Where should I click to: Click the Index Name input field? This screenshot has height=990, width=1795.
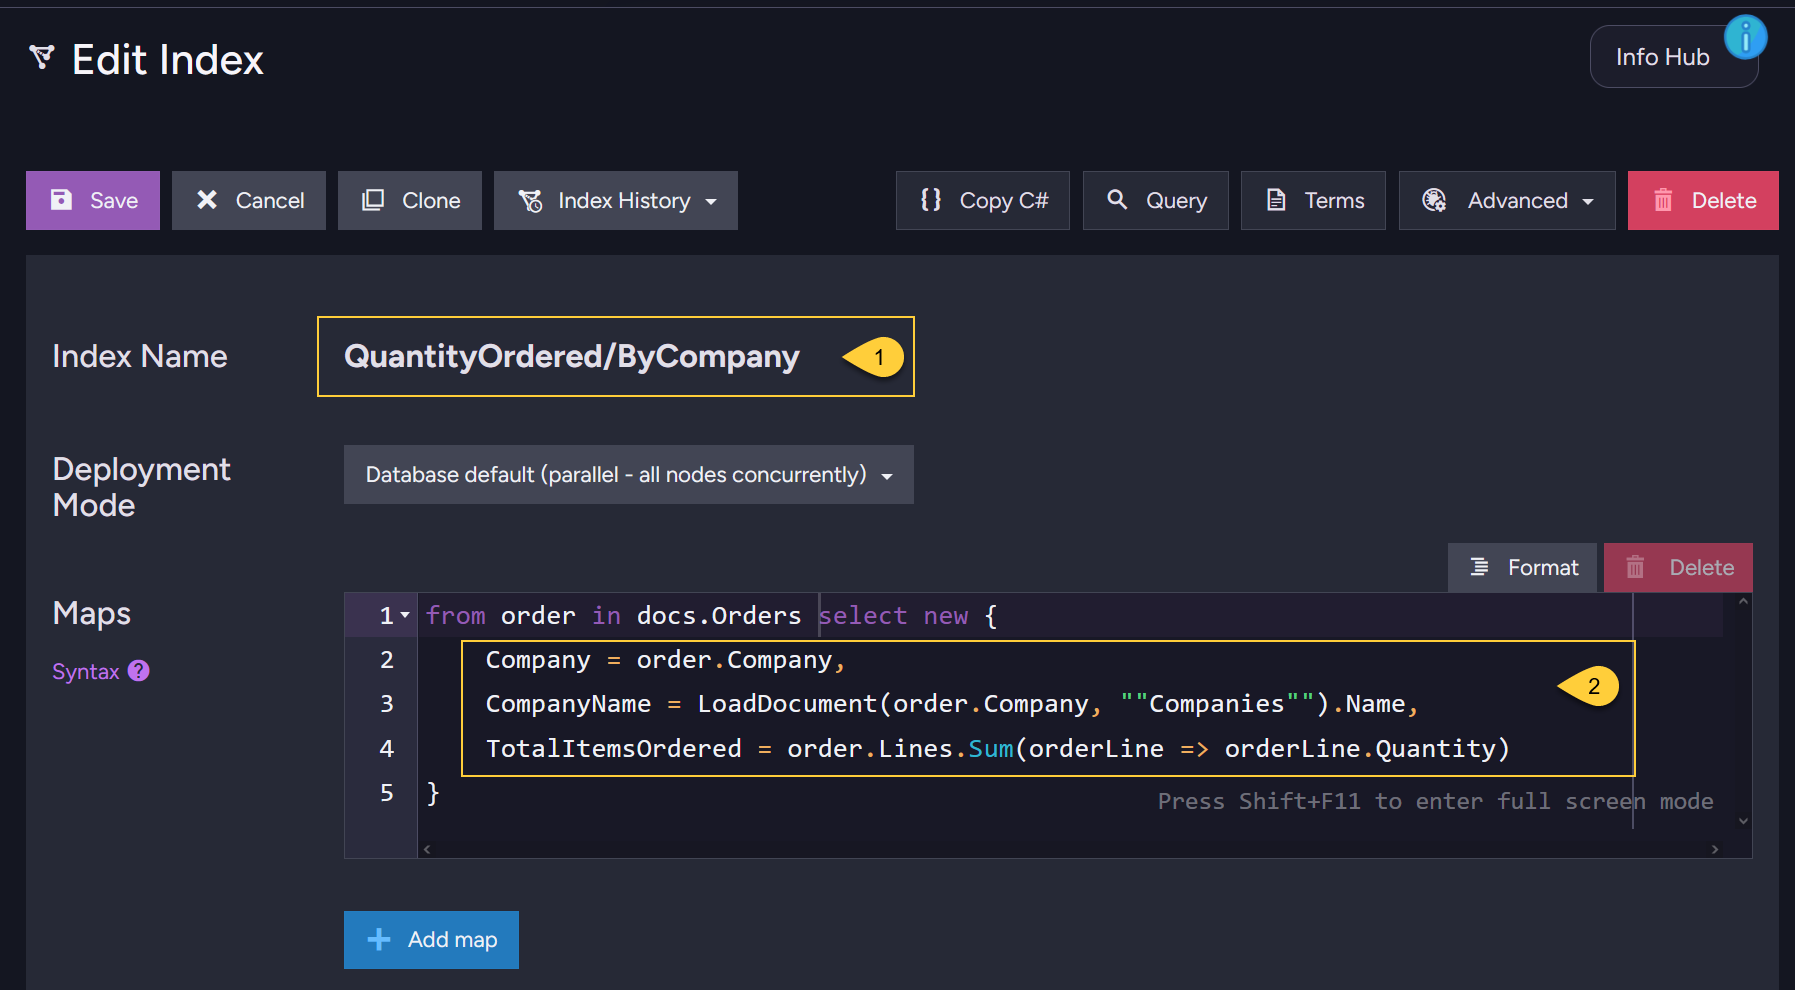(x=616, y=357)
